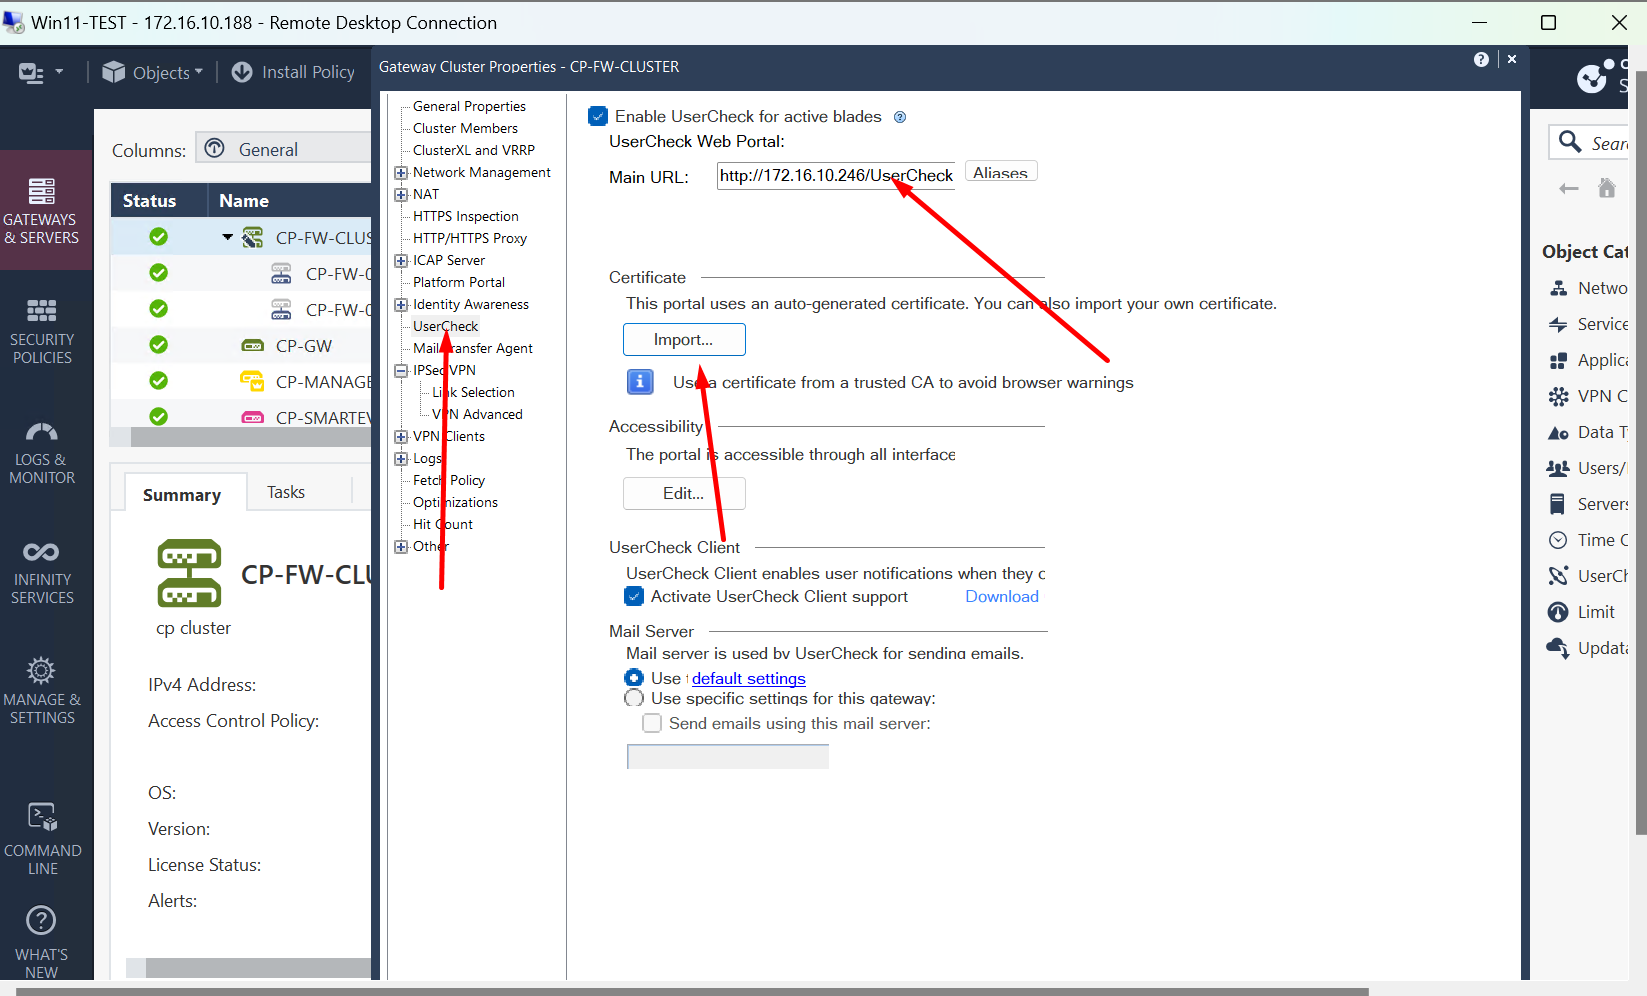The width and height of the screenshot is (1647, 996).
Task: Expand the Network Management tree node
Action: 400,172
